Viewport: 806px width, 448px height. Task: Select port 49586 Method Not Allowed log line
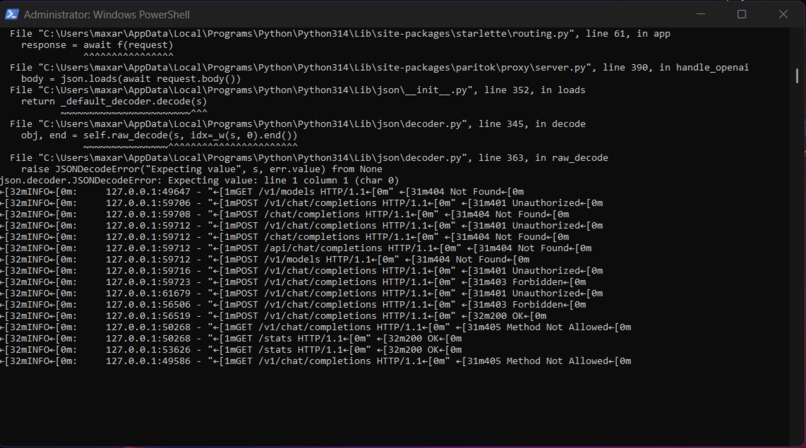click(316, 362)
